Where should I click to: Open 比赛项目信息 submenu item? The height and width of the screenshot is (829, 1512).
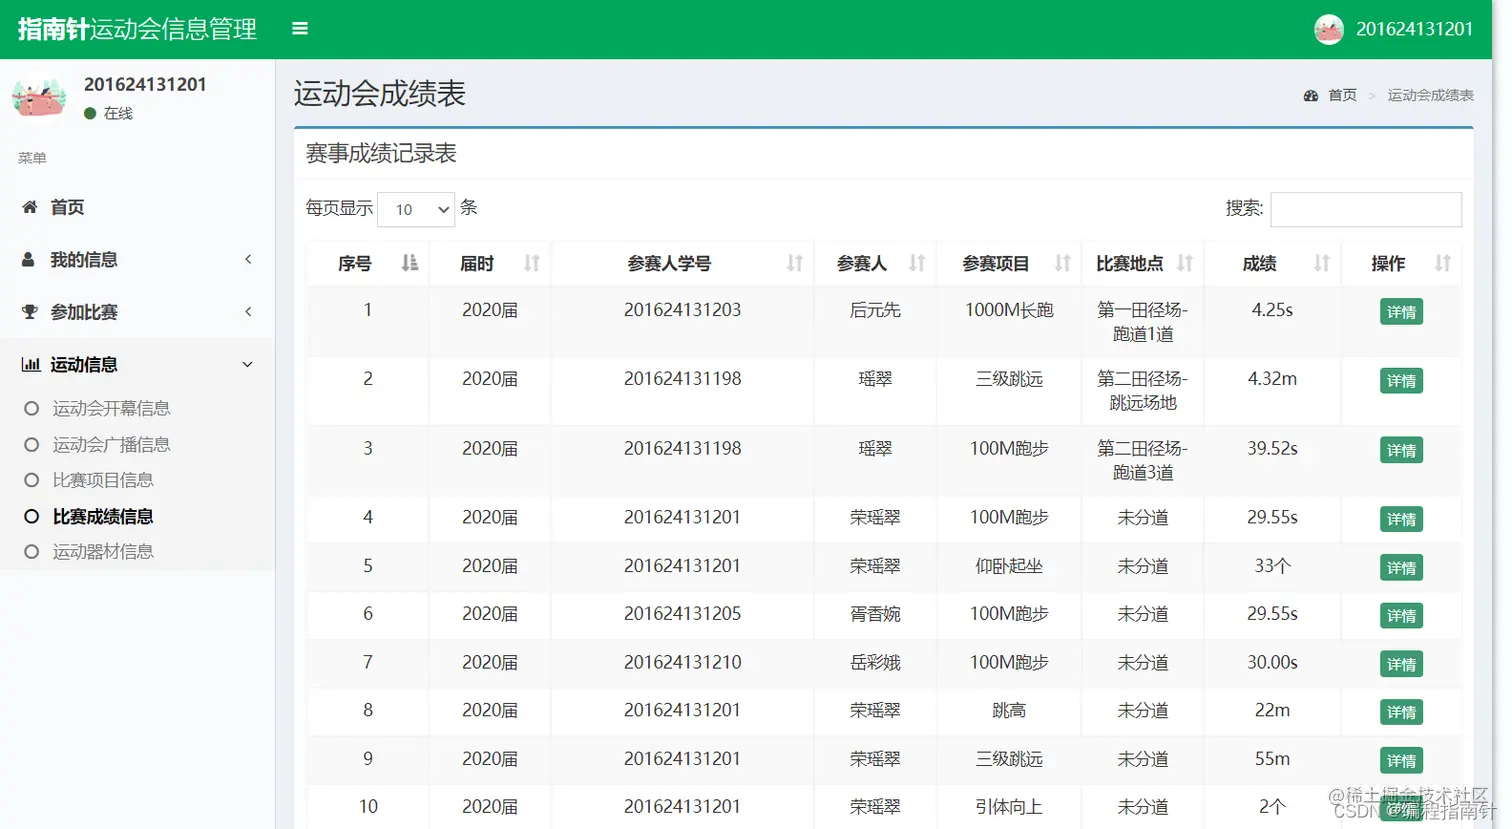103,480
